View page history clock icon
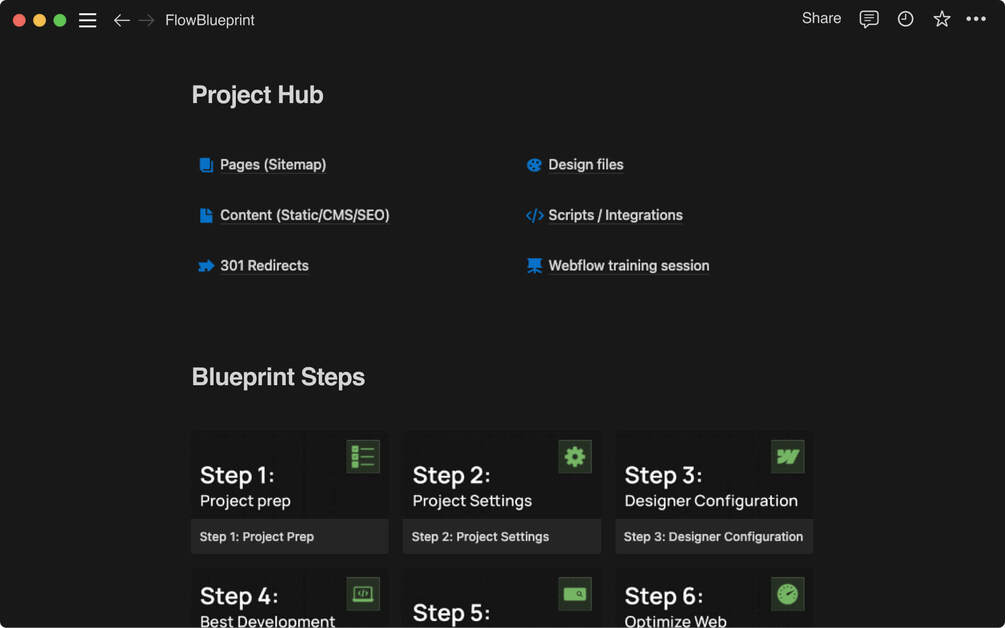1005x628 pixels. tap(905, 19)
